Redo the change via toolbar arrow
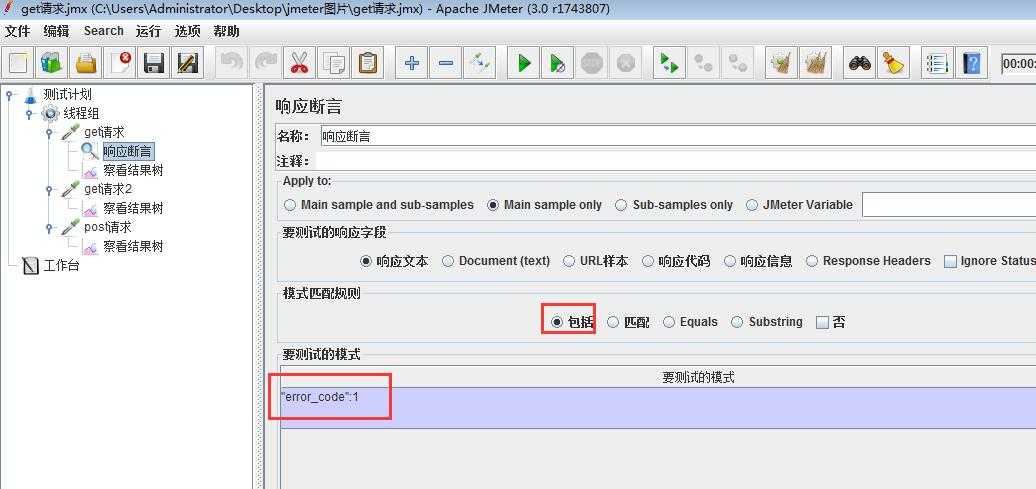 (266, 63)
